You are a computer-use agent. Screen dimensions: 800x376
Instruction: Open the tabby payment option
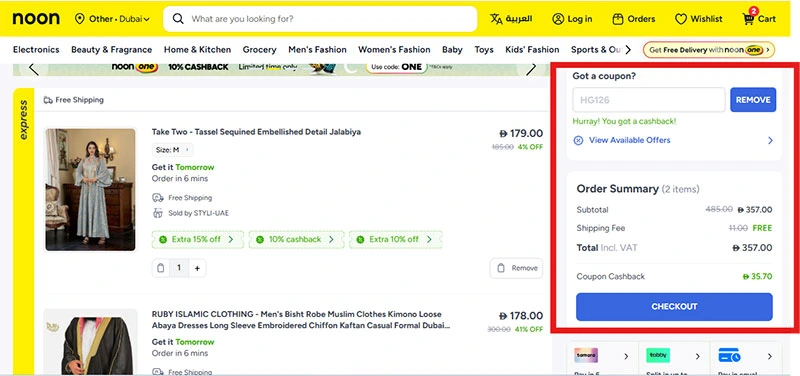[x=673, y=357]
